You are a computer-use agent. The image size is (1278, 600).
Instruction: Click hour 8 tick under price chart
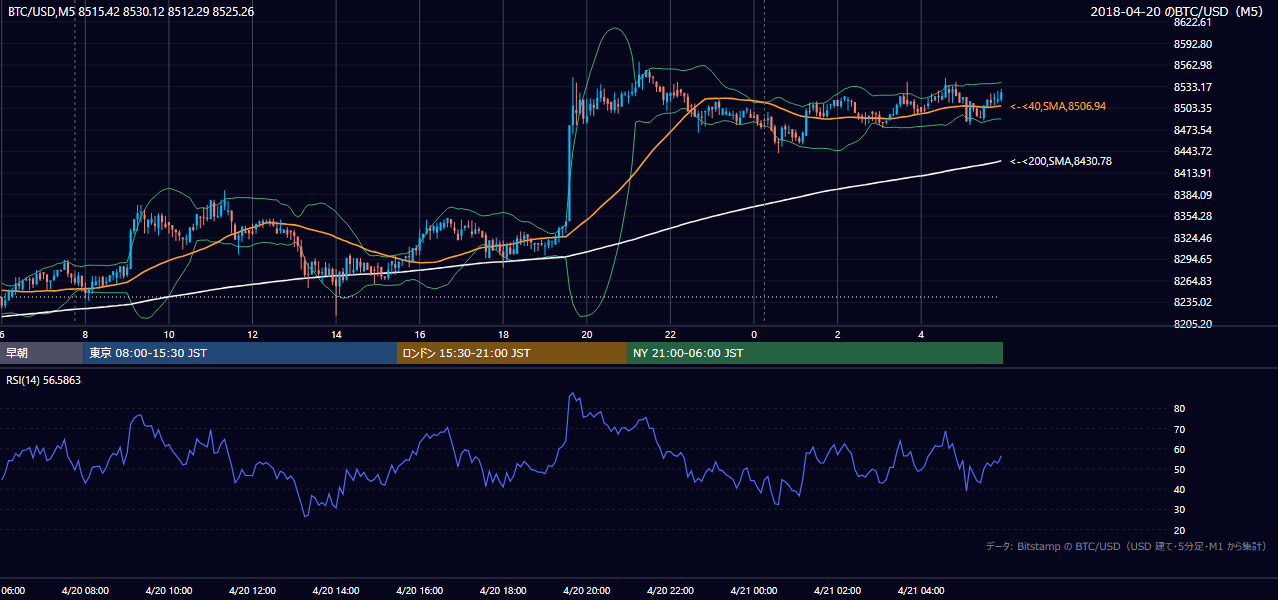pos(85,334)
